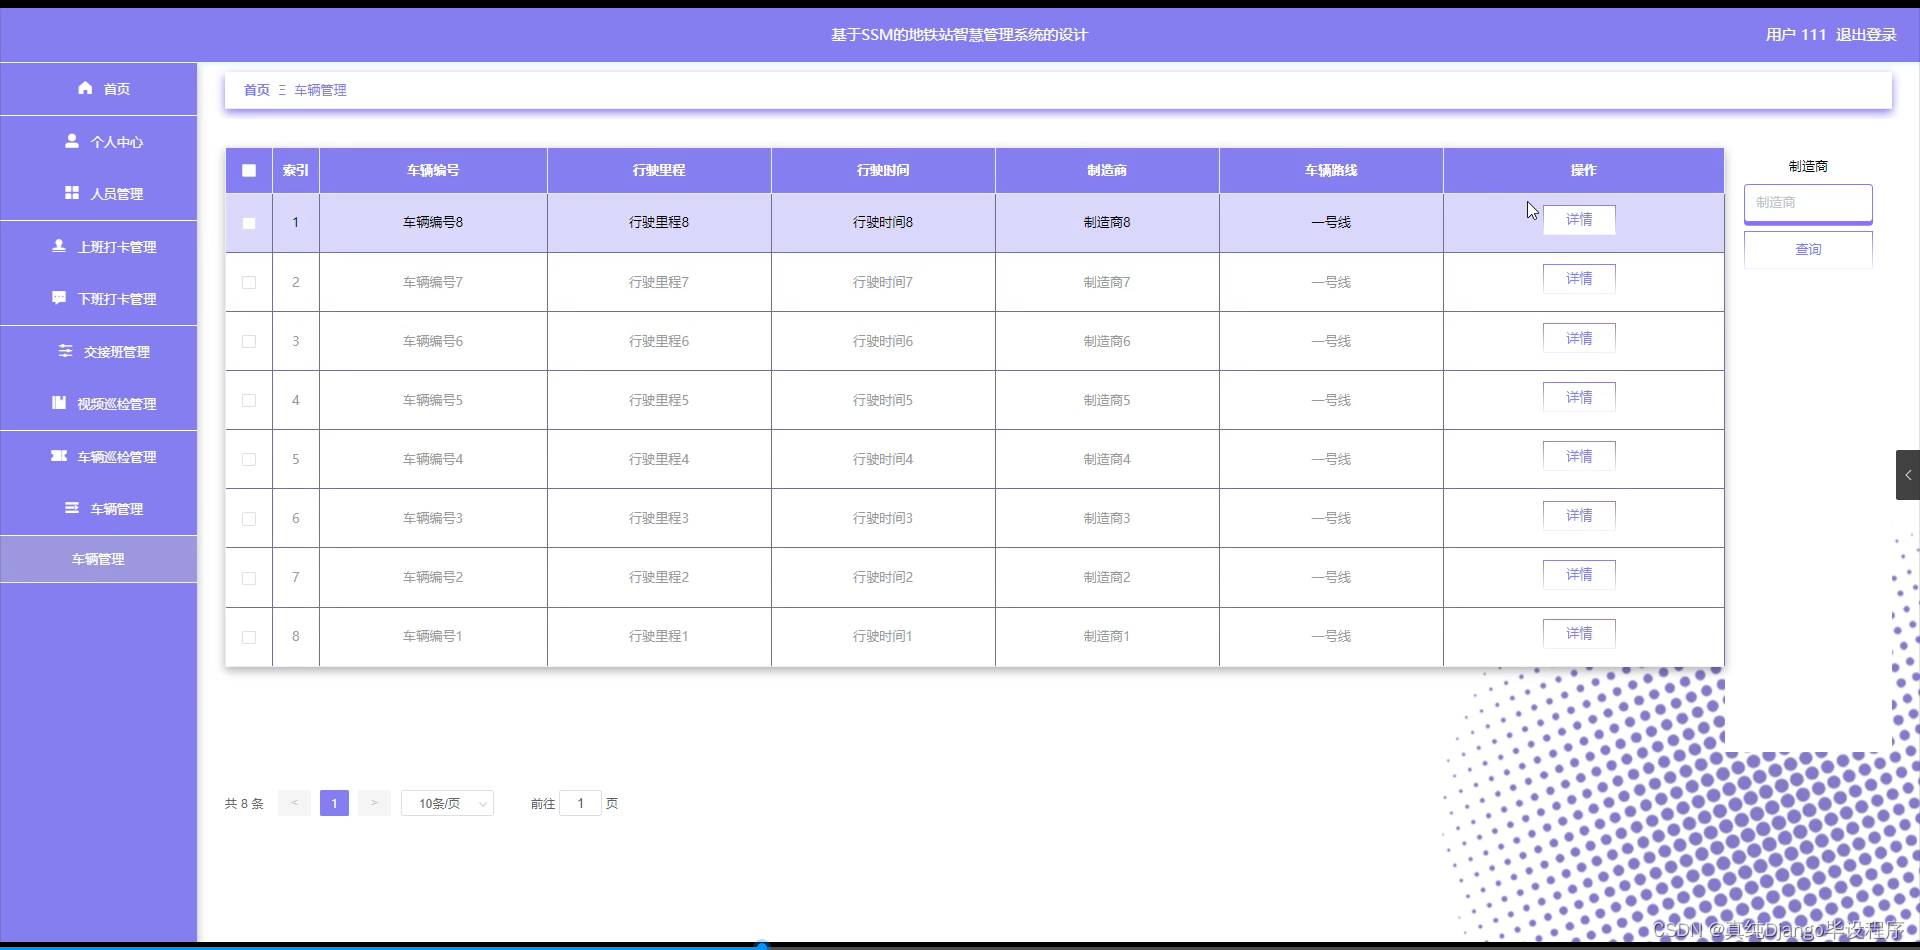Viewport: 1920px width, 950px height.
Task: Check the row for 车辆编号1
Action: point(249,637)
